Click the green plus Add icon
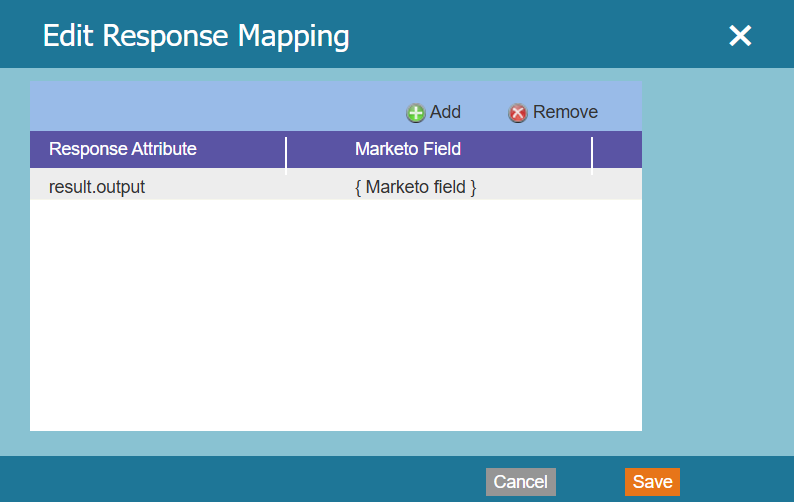Screen dimensions: 794x502 (415, 113)
